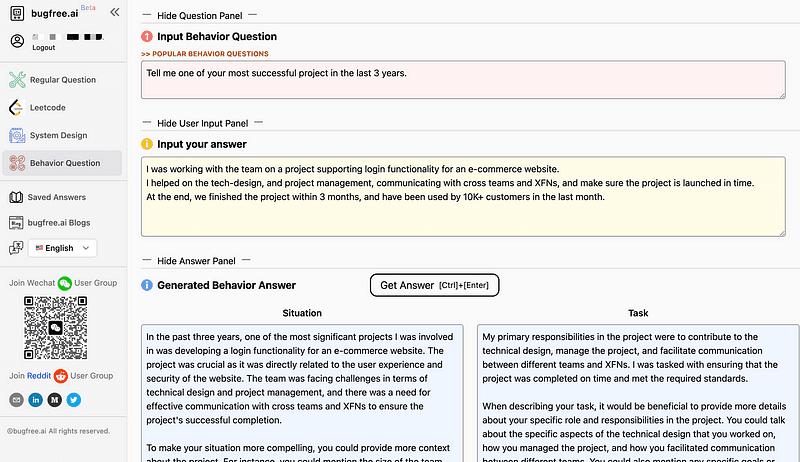Click the green WeChat icon
This screenshot has width=800, height=462.
[x=65, y=283]
